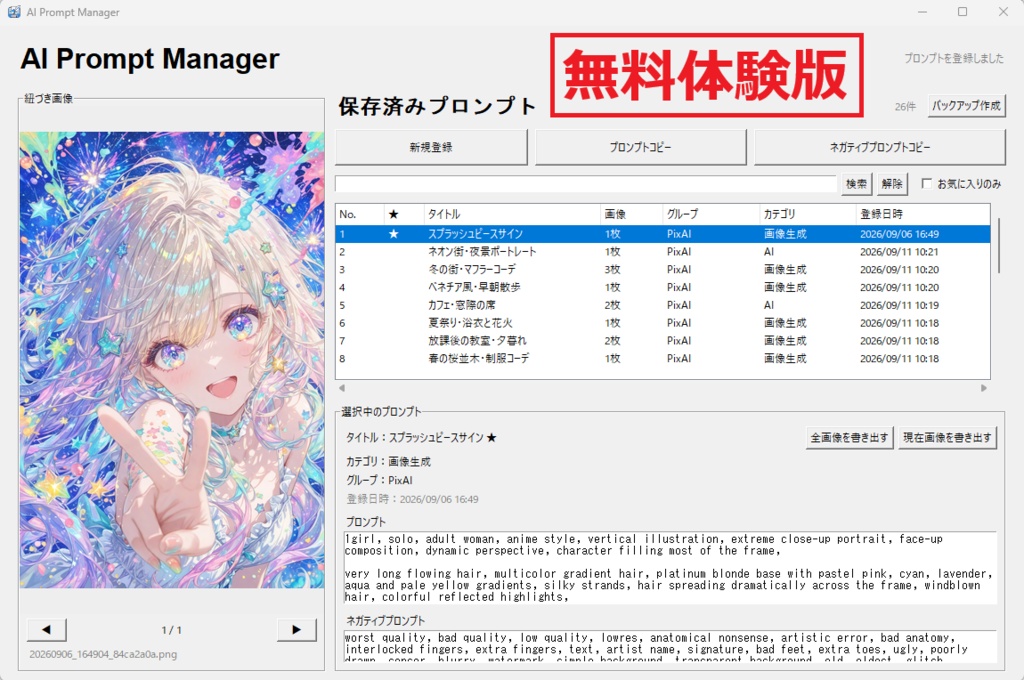The height and width of the screenshot is (680, 1024).
Task: Click the プロンプトコピー button
Action: pos(640,147)
